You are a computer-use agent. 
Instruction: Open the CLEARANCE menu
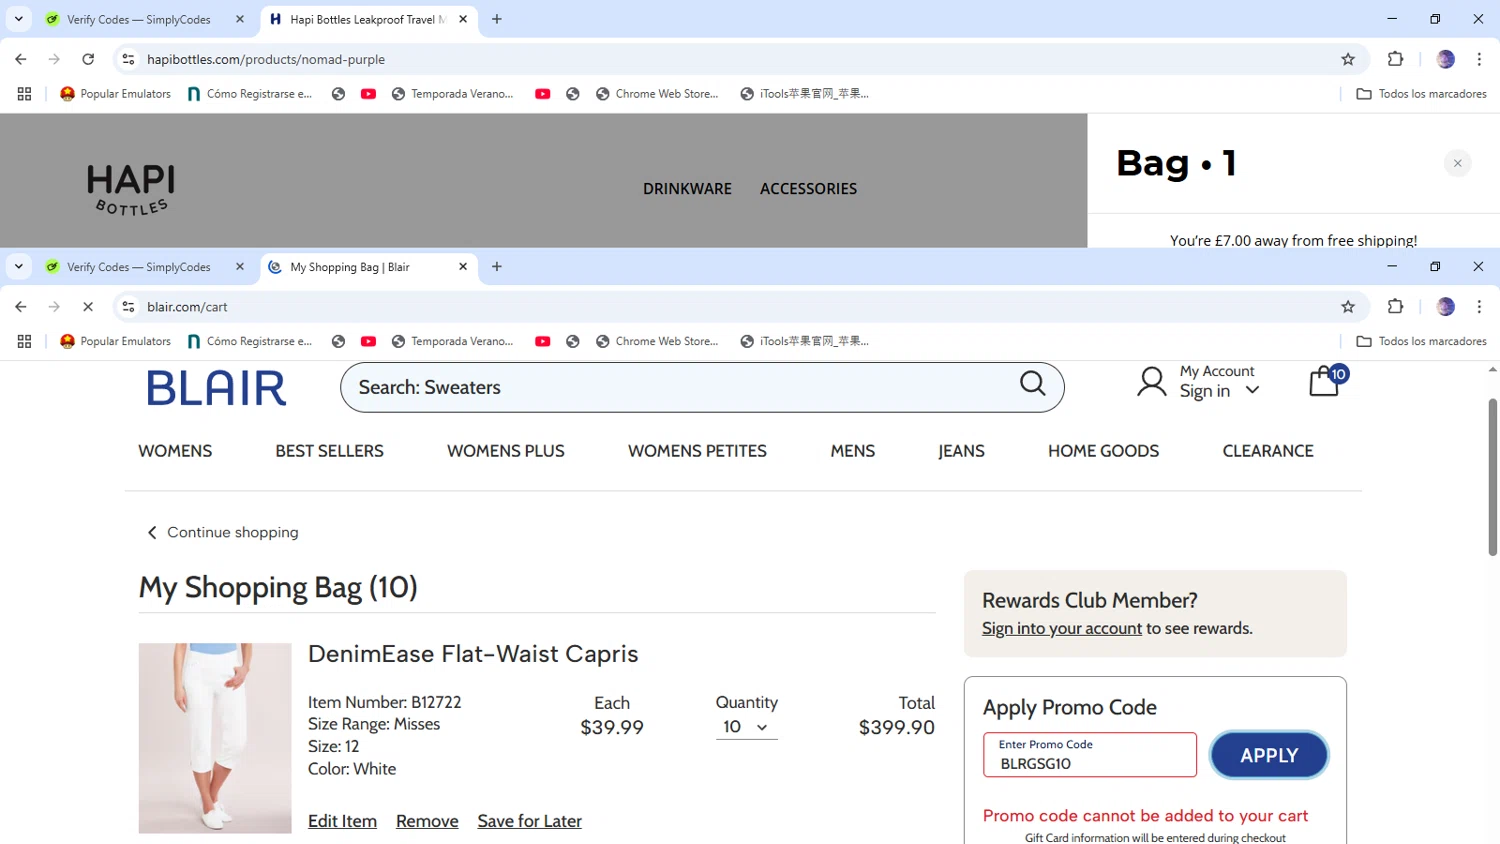(x=1268, y=451)
